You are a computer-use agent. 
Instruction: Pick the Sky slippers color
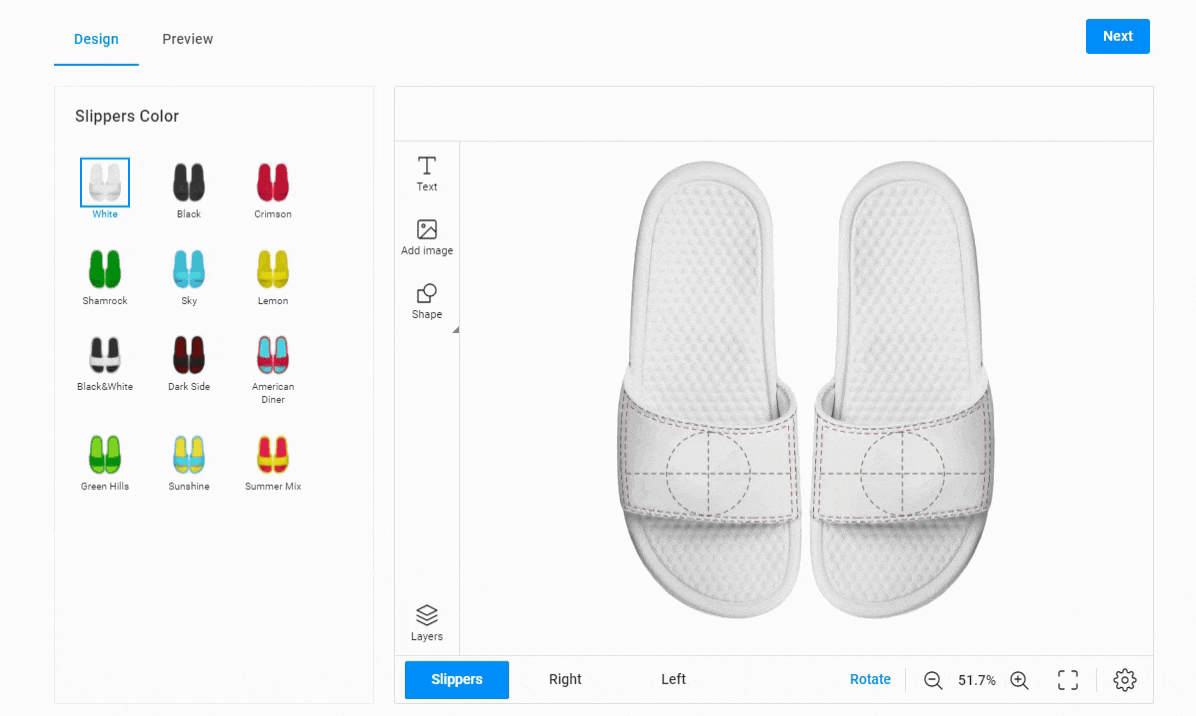[188, 277]
